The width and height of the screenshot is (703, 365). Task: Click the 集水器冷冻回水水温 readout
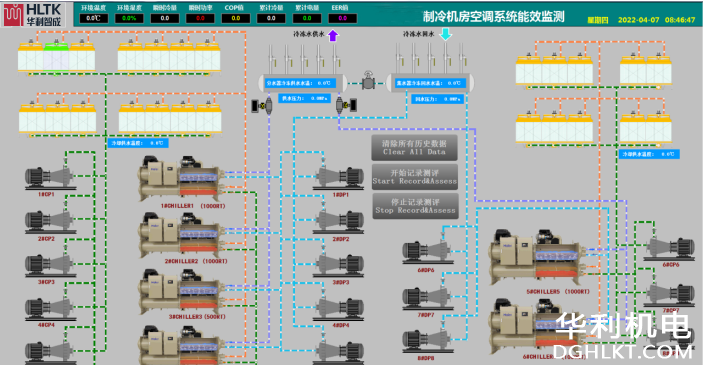pyautogui.click(x=430, y=83)
